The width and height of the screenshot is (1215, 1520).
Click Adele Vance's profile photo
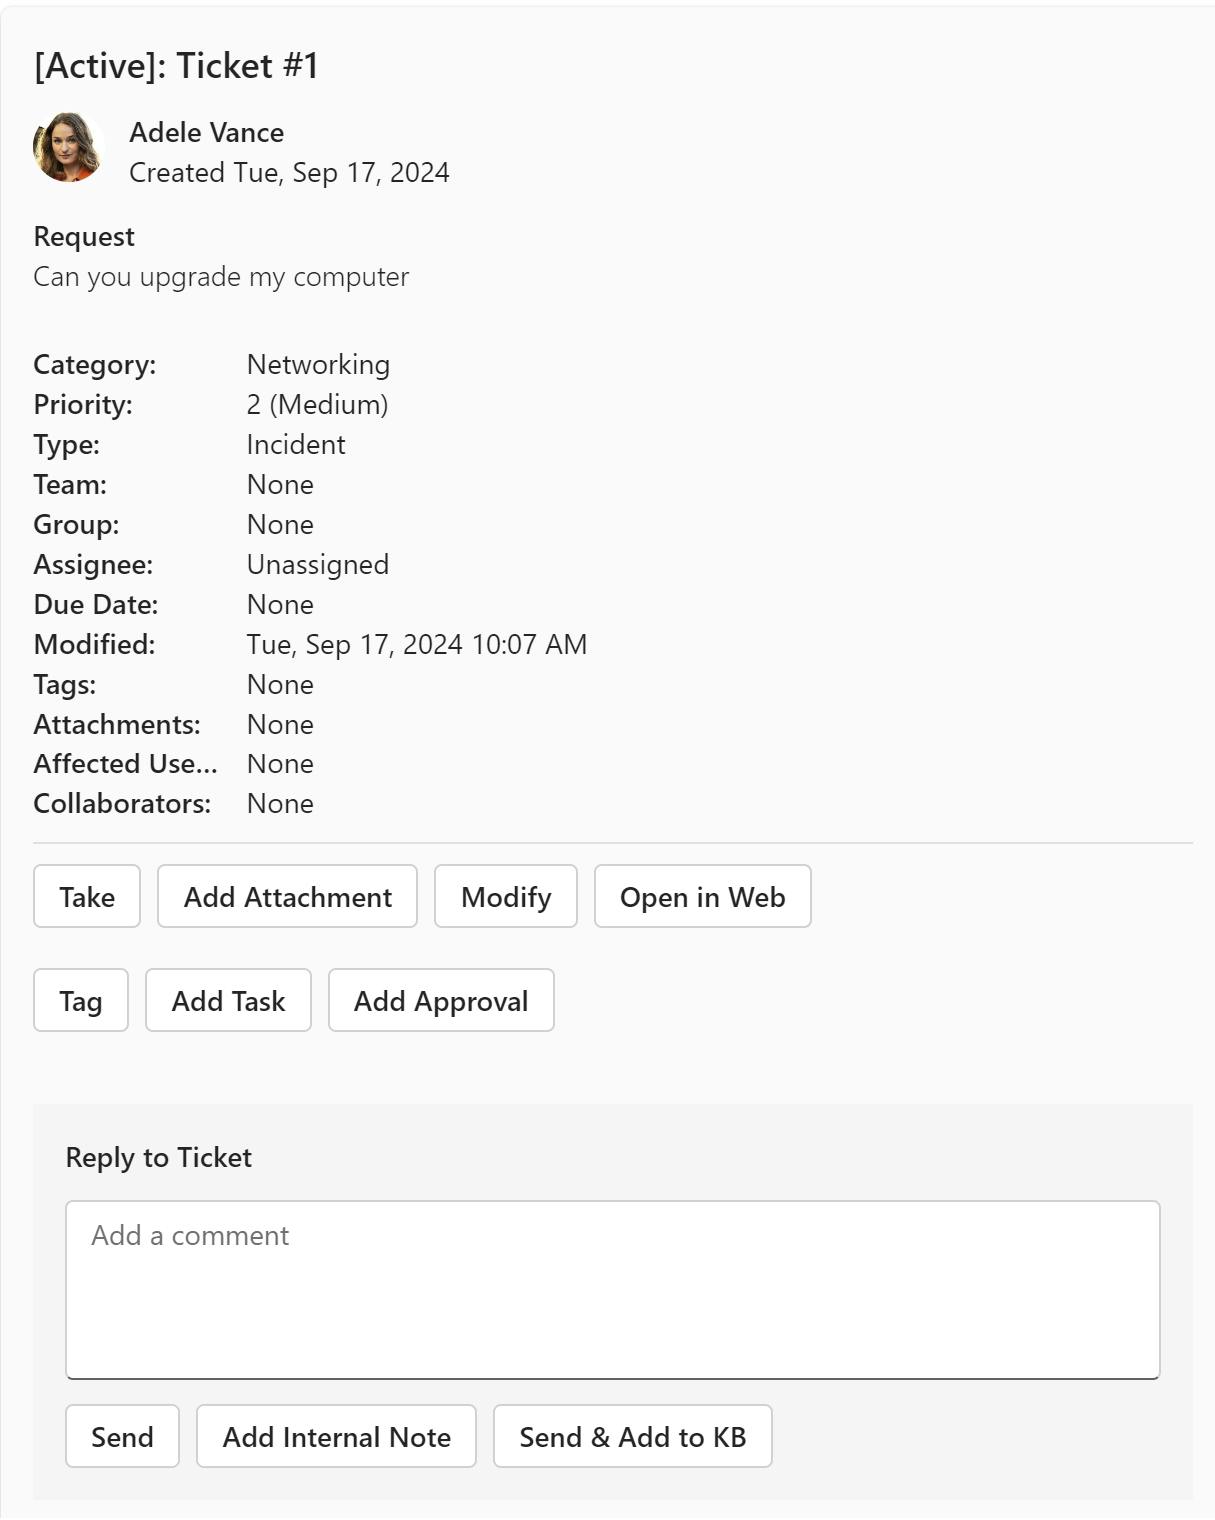(69, 148)
